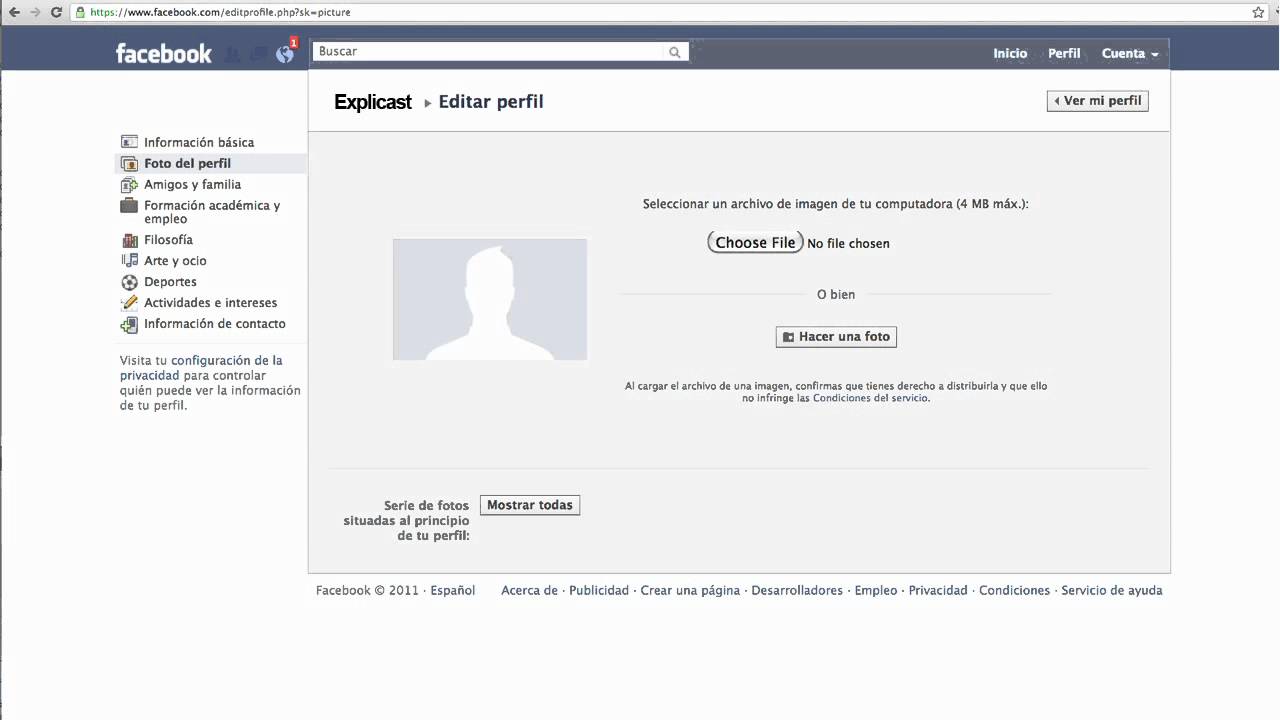Open Información de contacto section

[x=214, y=324]
